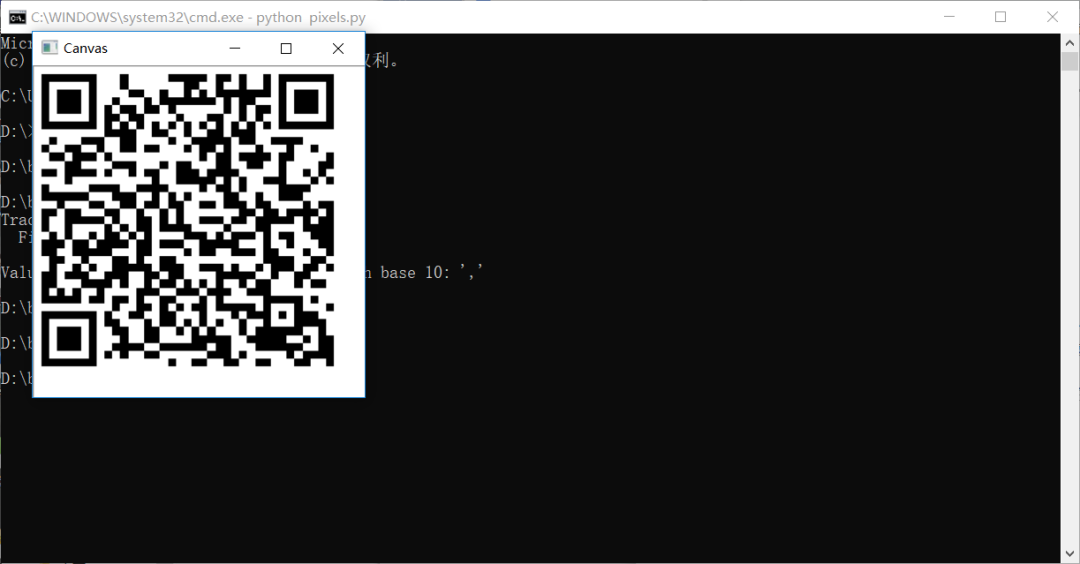Click the QR code image in Canvas
Image resolution: width=1080 pixels, height=564 pixels.
[x=188, y=220]
